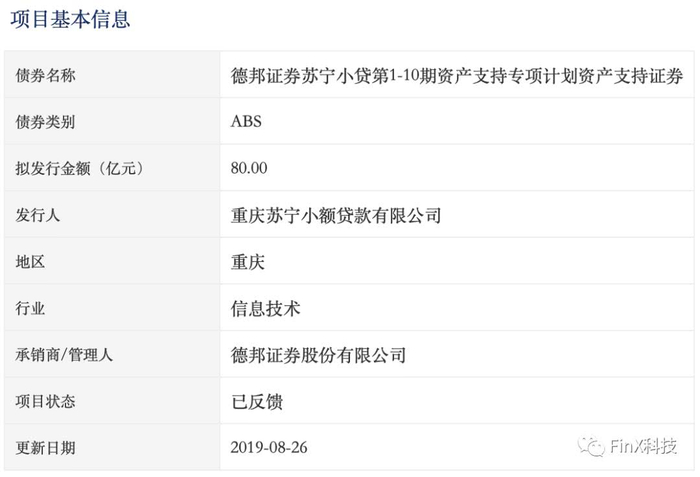Click the update date 2019-08-26
Viewport: 700px width, 477px height.
click(x=269, y=448)
